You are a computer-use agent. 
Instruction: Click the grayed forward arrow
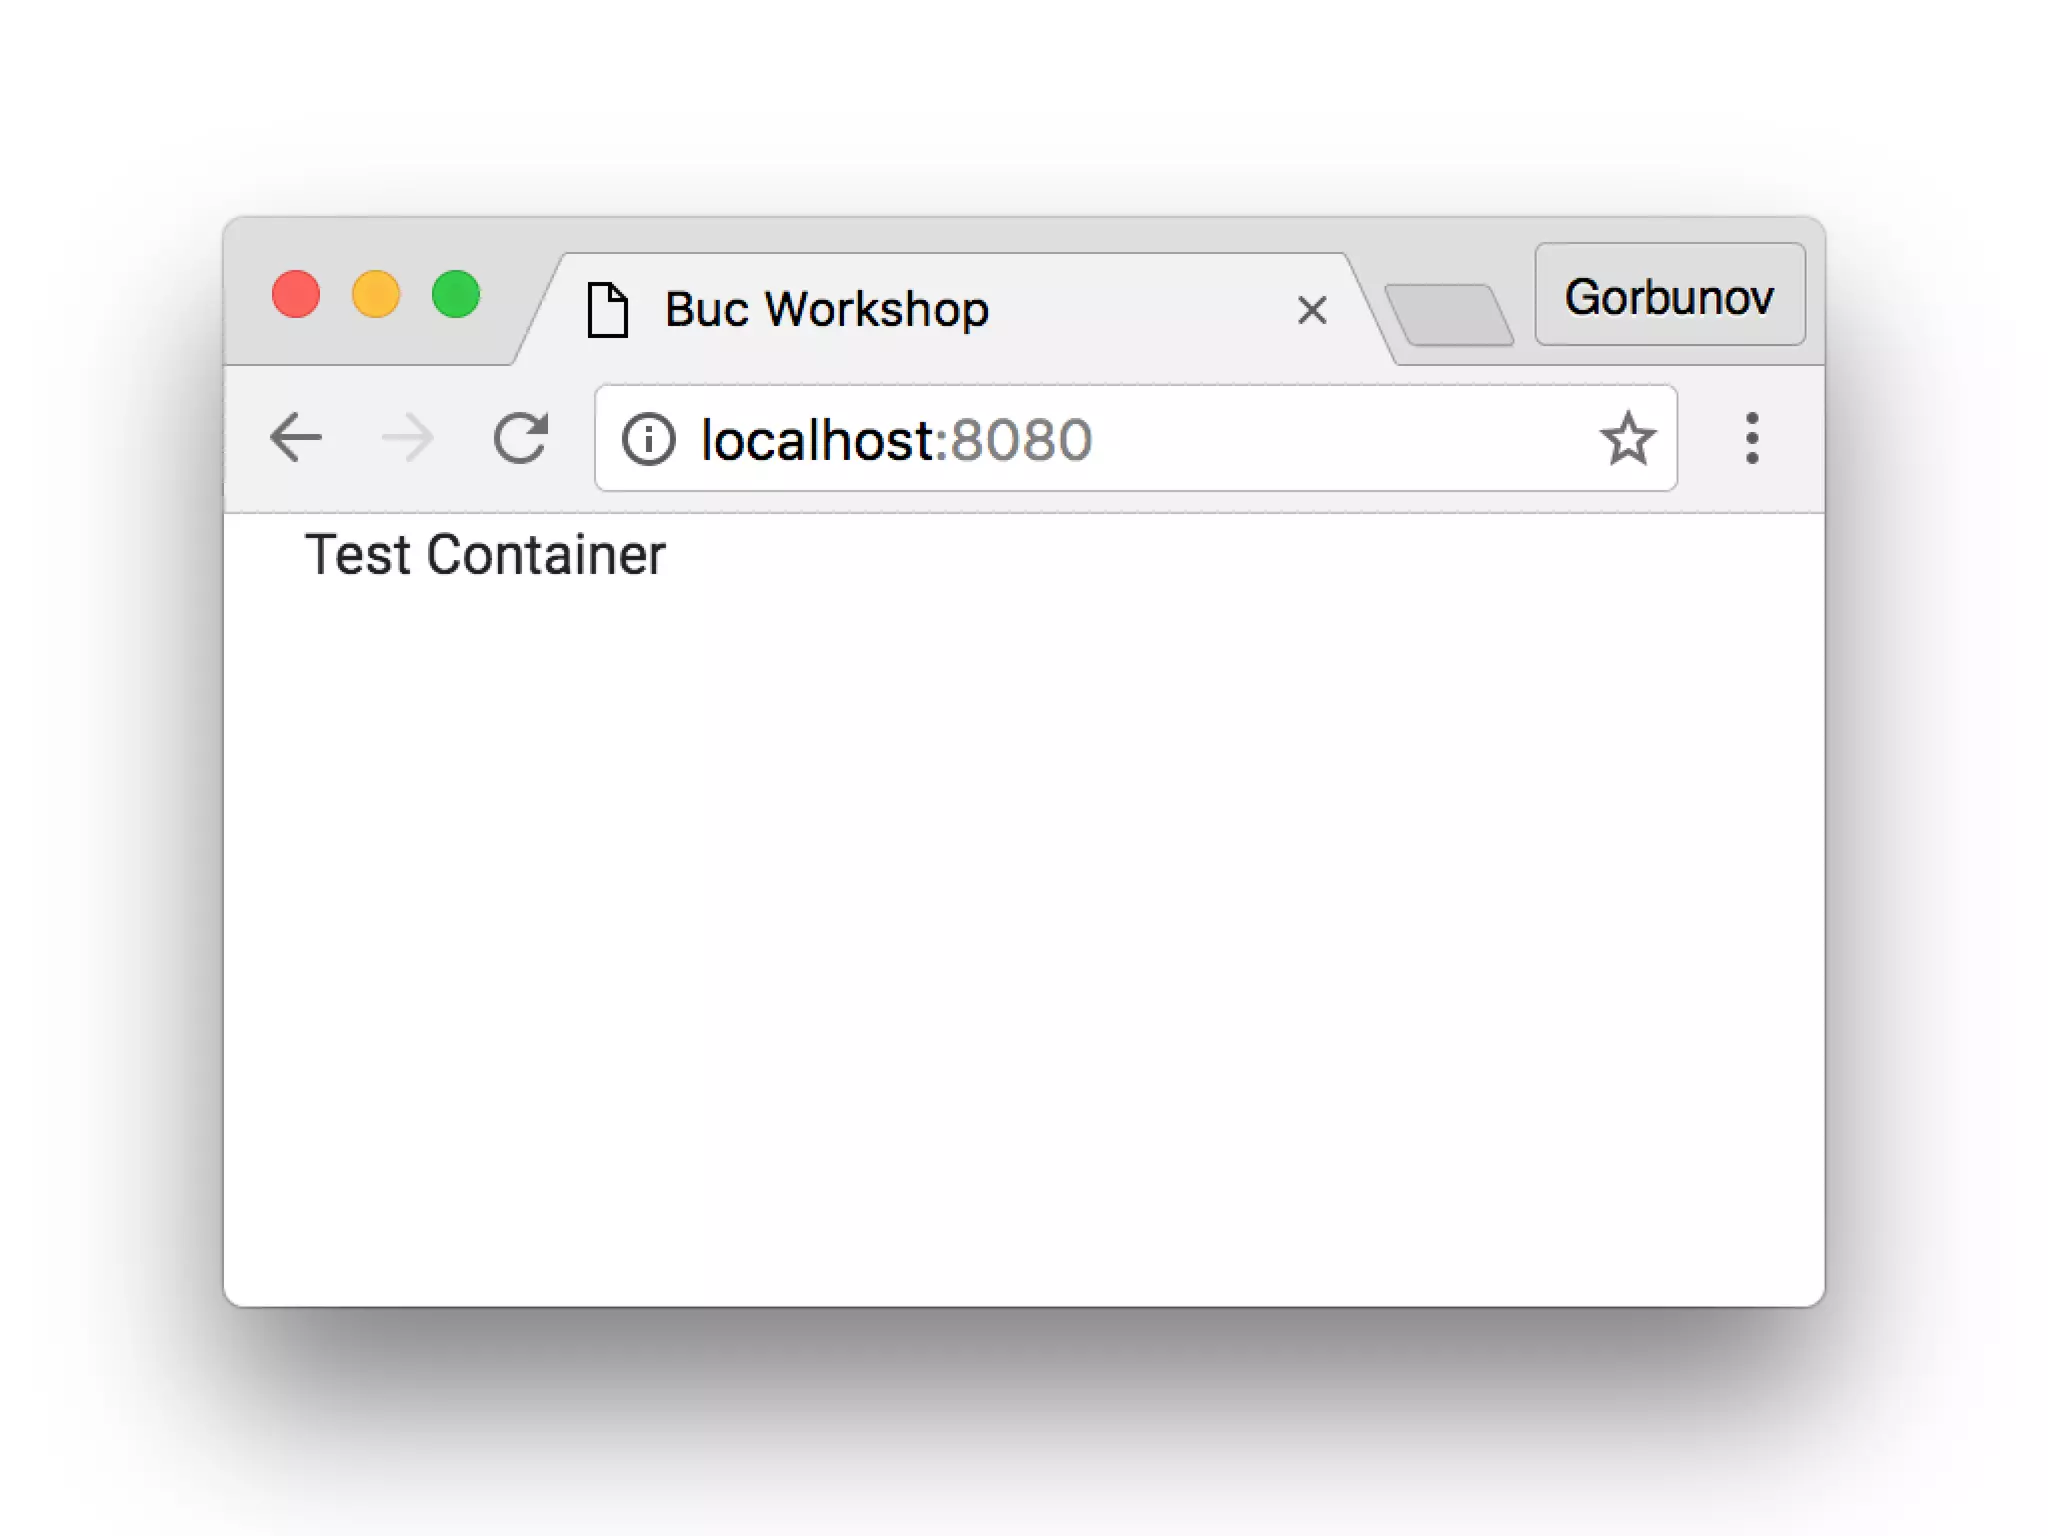tap(408, 438)
